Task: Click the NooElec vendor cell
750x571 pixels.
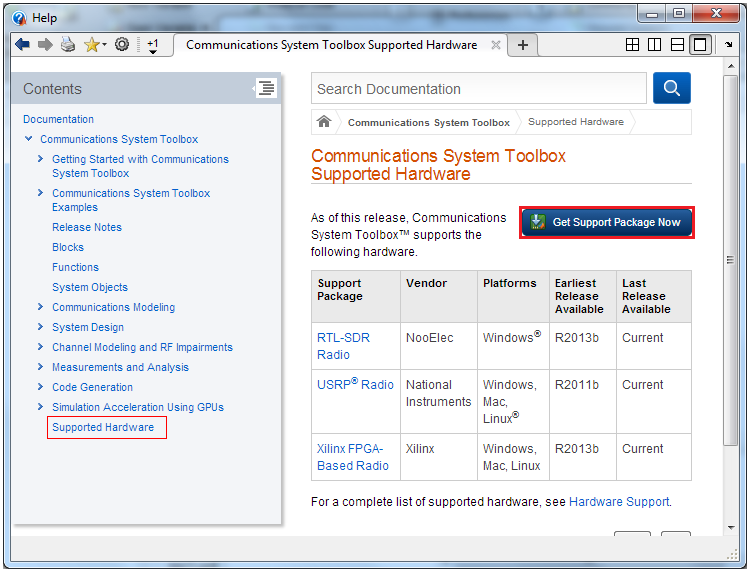Action: tap(439, 346)
